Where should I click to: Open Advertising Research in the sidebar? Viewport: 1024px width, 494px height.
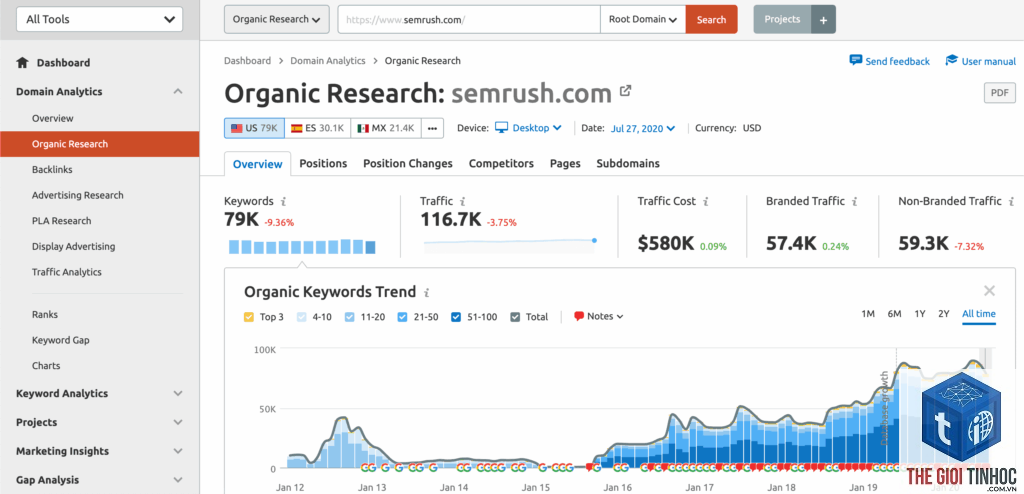coord(78,195)
